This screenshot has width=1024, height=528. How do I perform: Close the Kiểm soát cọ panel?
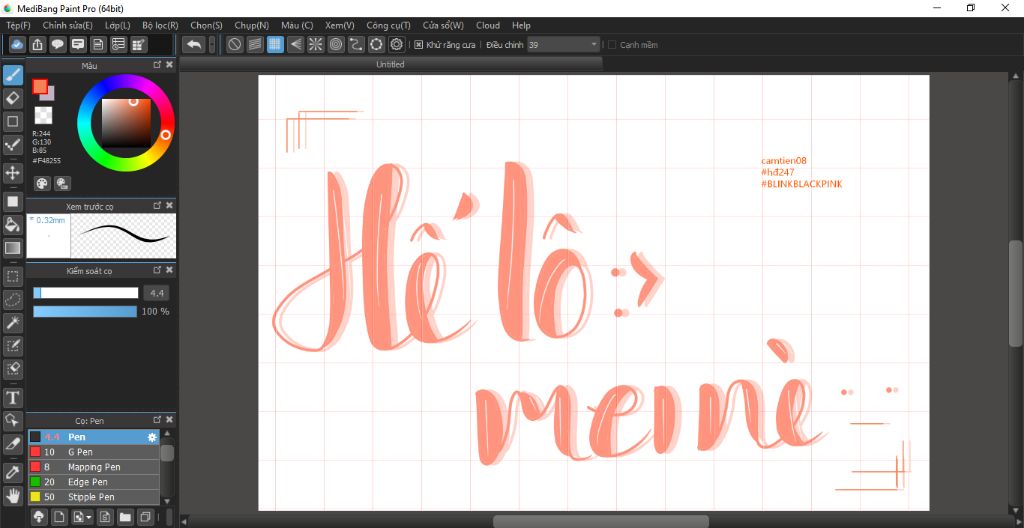click(x=170, y=270)
